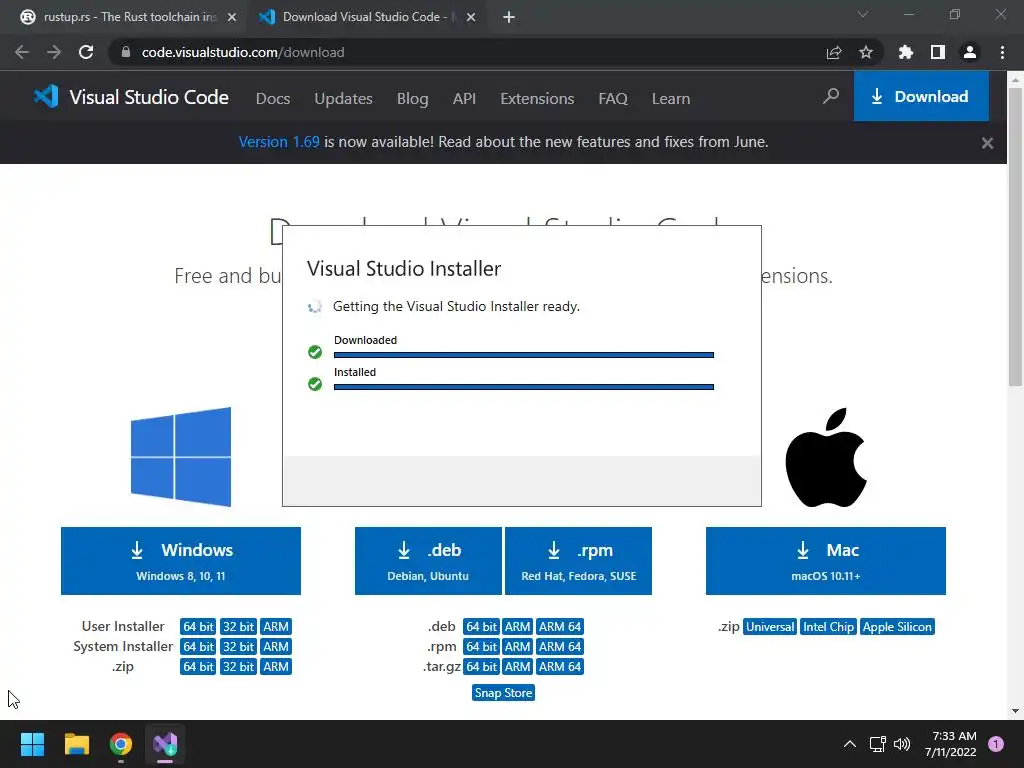Open the API nav link
Image resolution: width=1024 pixels, height=768 pixels.
click(x=464, y=99)
